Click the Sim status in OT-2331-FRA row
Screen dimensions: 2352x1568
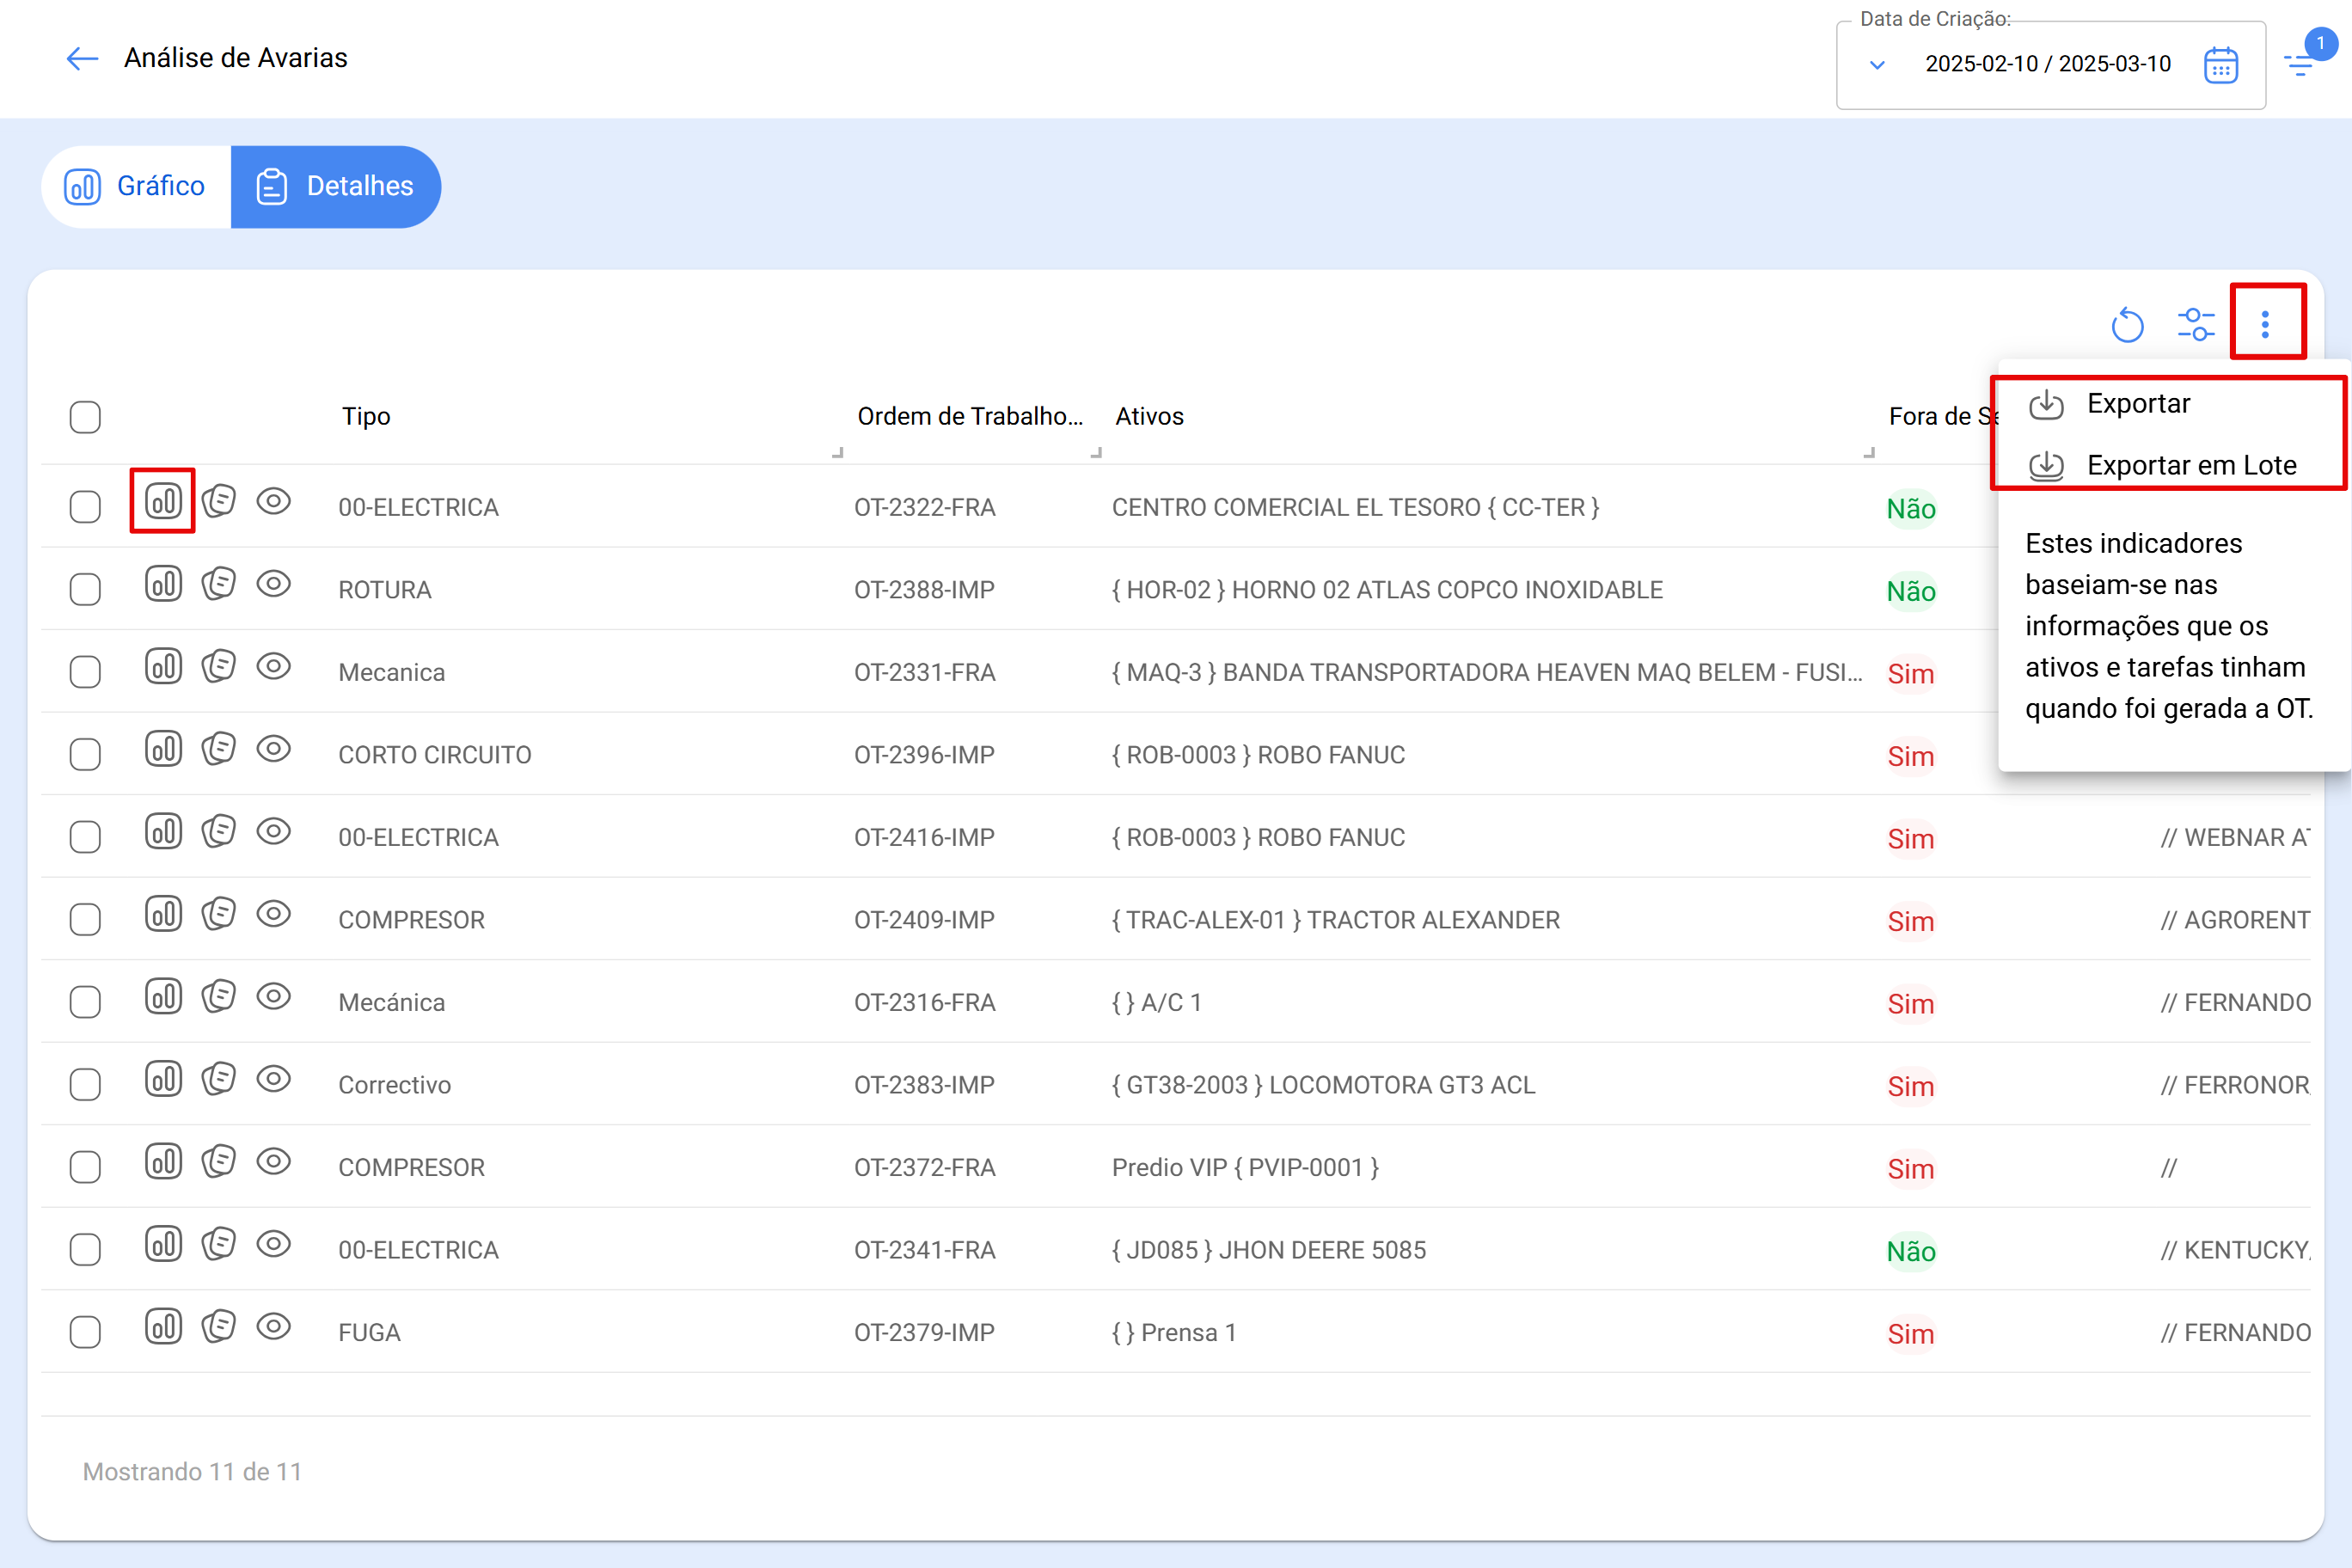(x=1910, y=674)
